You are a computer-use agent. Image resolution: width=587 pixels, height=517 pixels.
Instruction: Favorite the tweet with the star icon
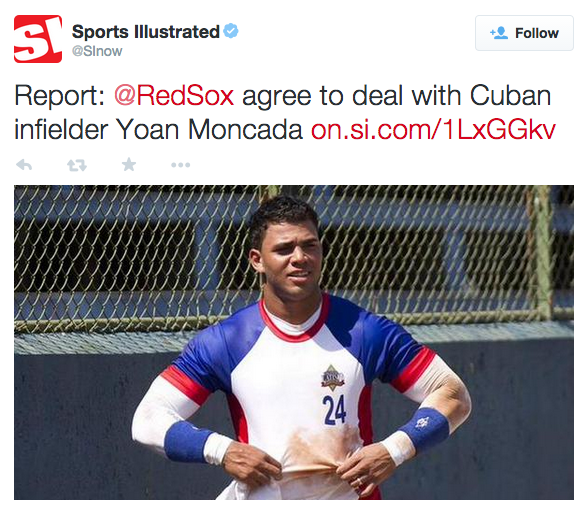129,164
